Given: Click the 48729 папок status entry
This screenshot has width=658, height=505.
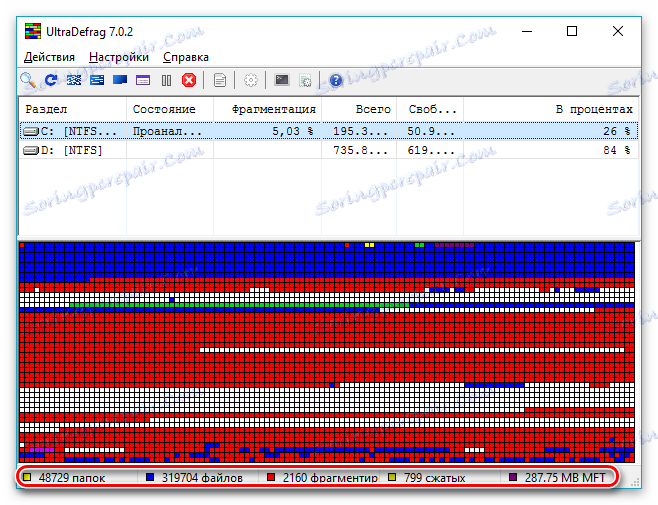Looking at the screenshot, I should click(x=72, y=478).
